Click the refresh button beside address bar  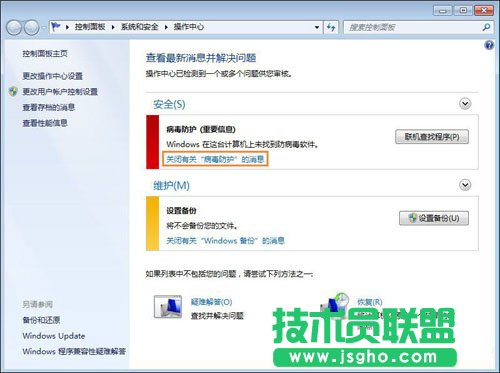pos(331,27)
